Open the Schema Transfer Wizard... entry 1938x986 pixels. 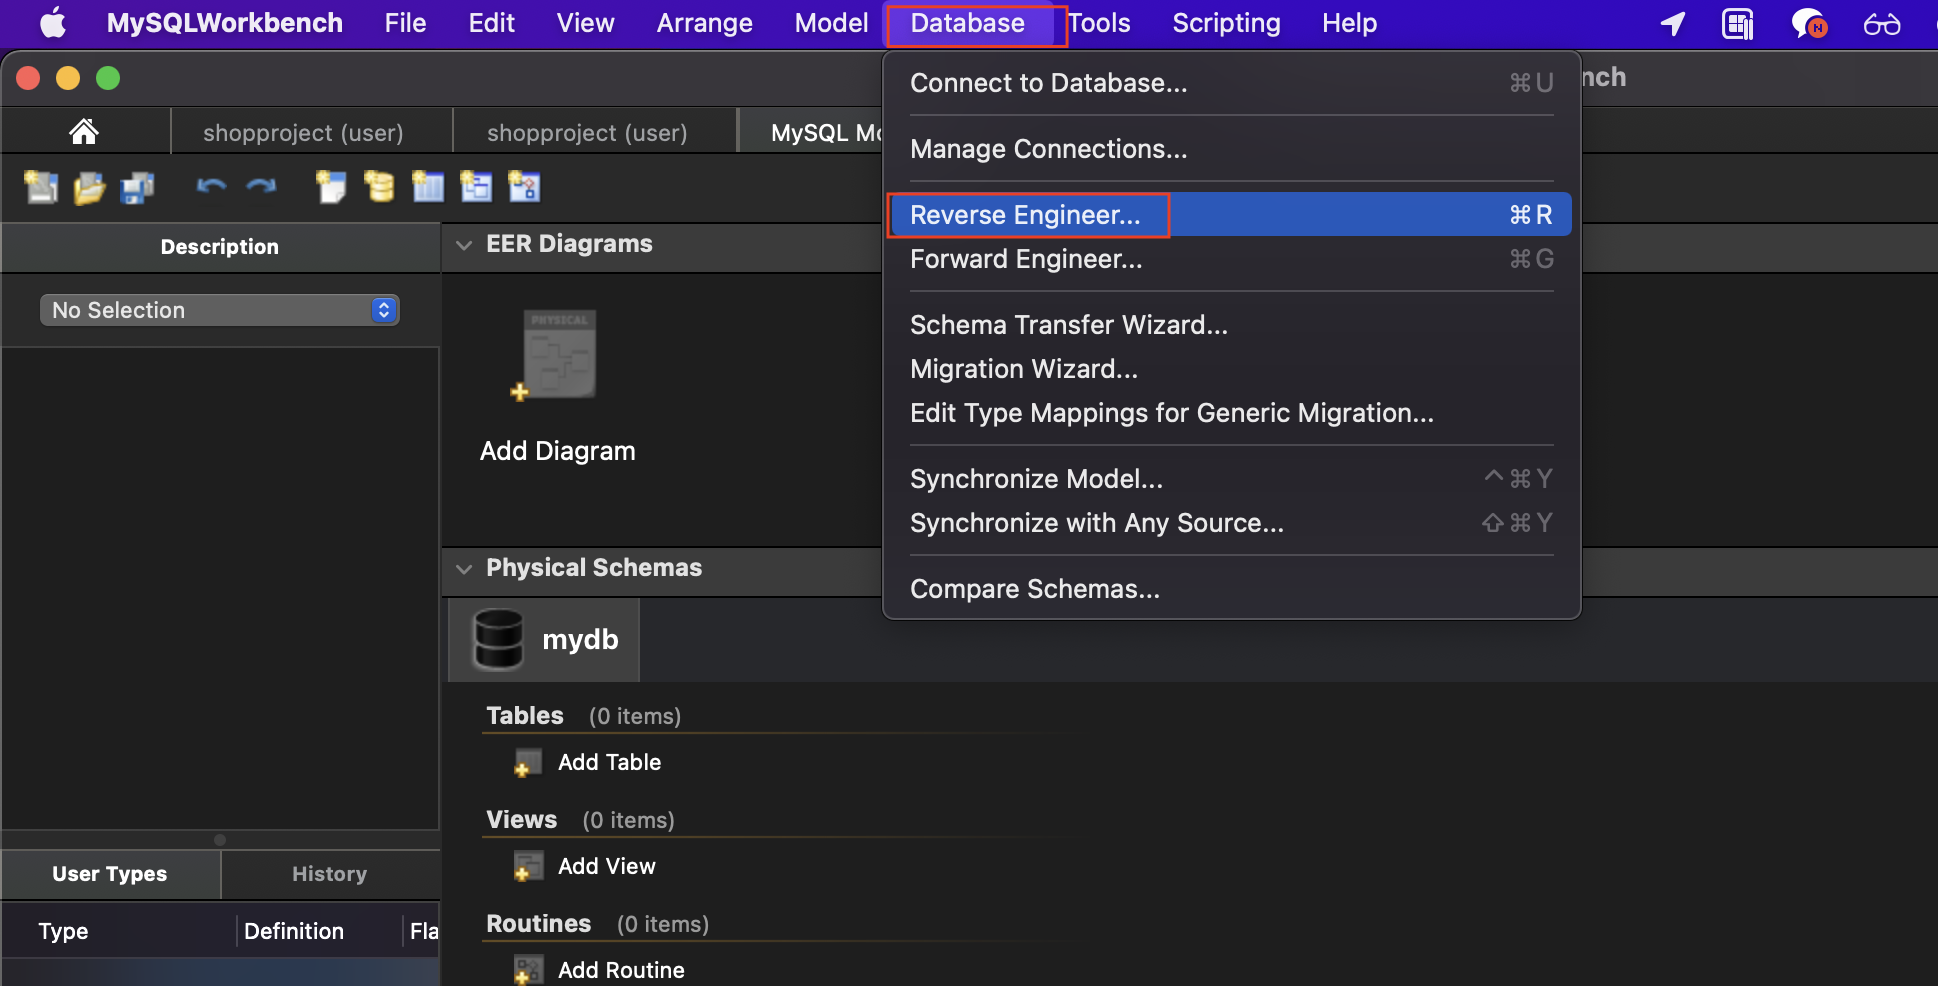point(1232,325)
